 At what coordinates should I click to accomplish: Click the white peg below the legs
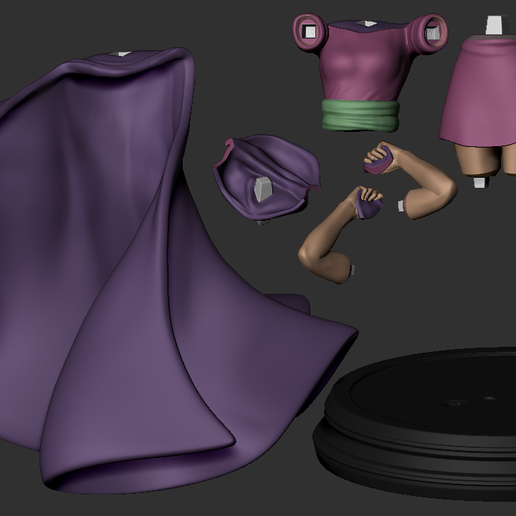pyautogui.click(x=480, y=182)
